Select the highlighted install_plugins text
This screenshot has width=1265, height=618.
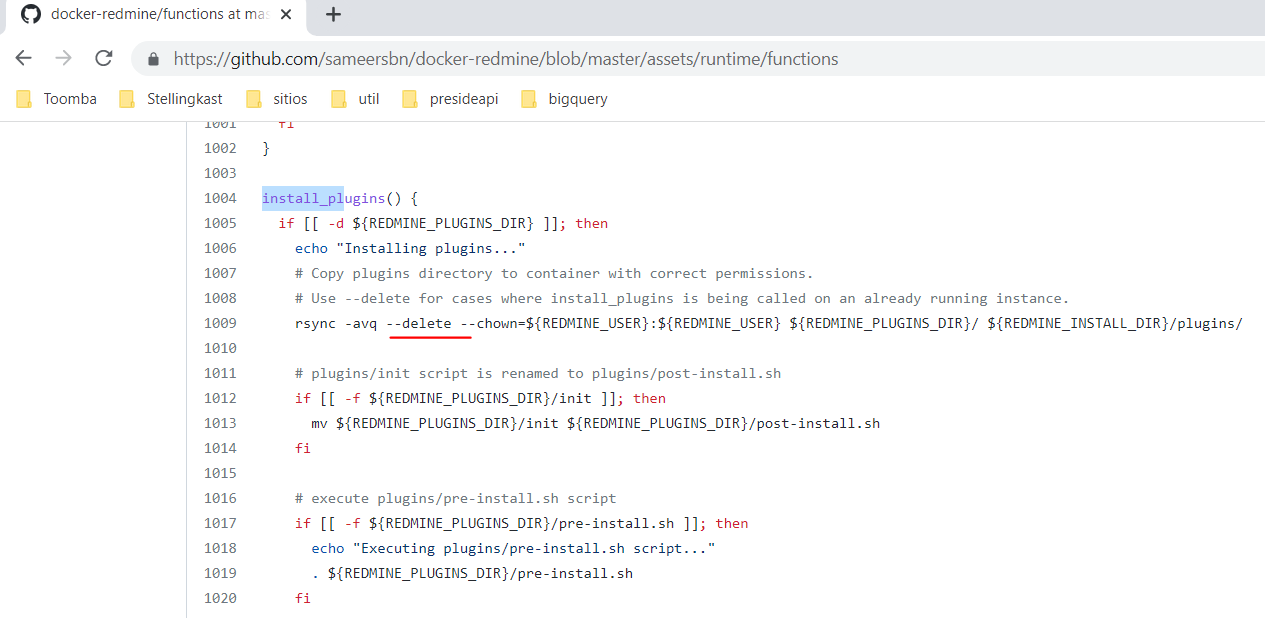(302, 197)
